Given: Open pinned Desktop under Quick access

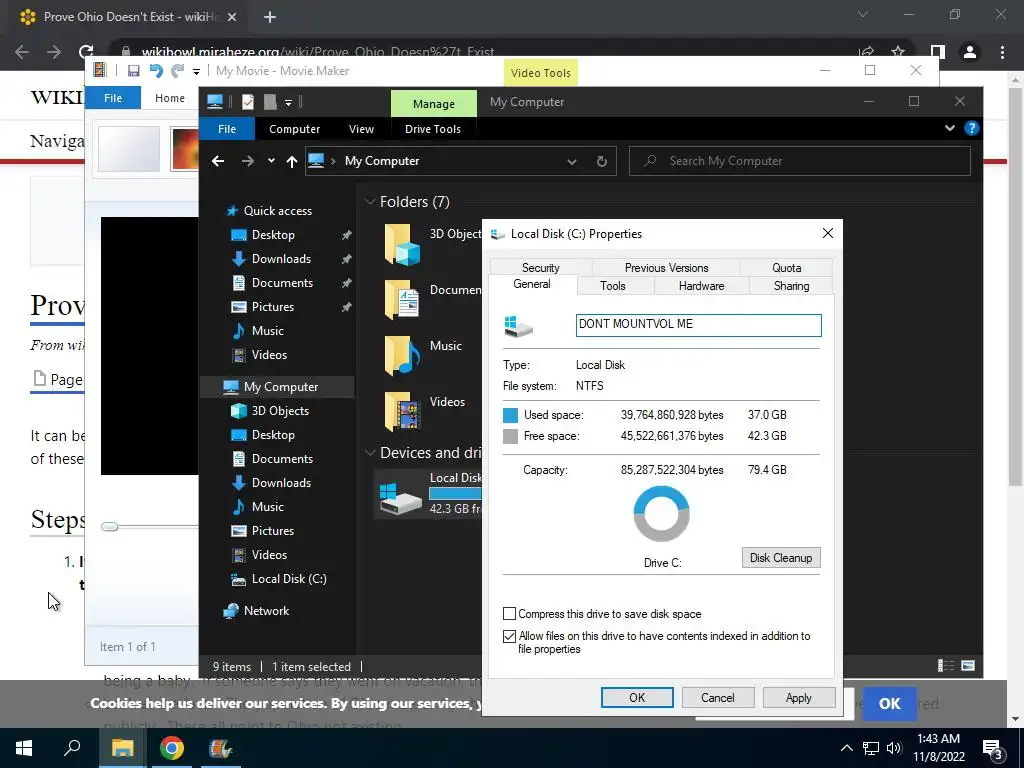Looking at the screenshot, I should [273, 235].
